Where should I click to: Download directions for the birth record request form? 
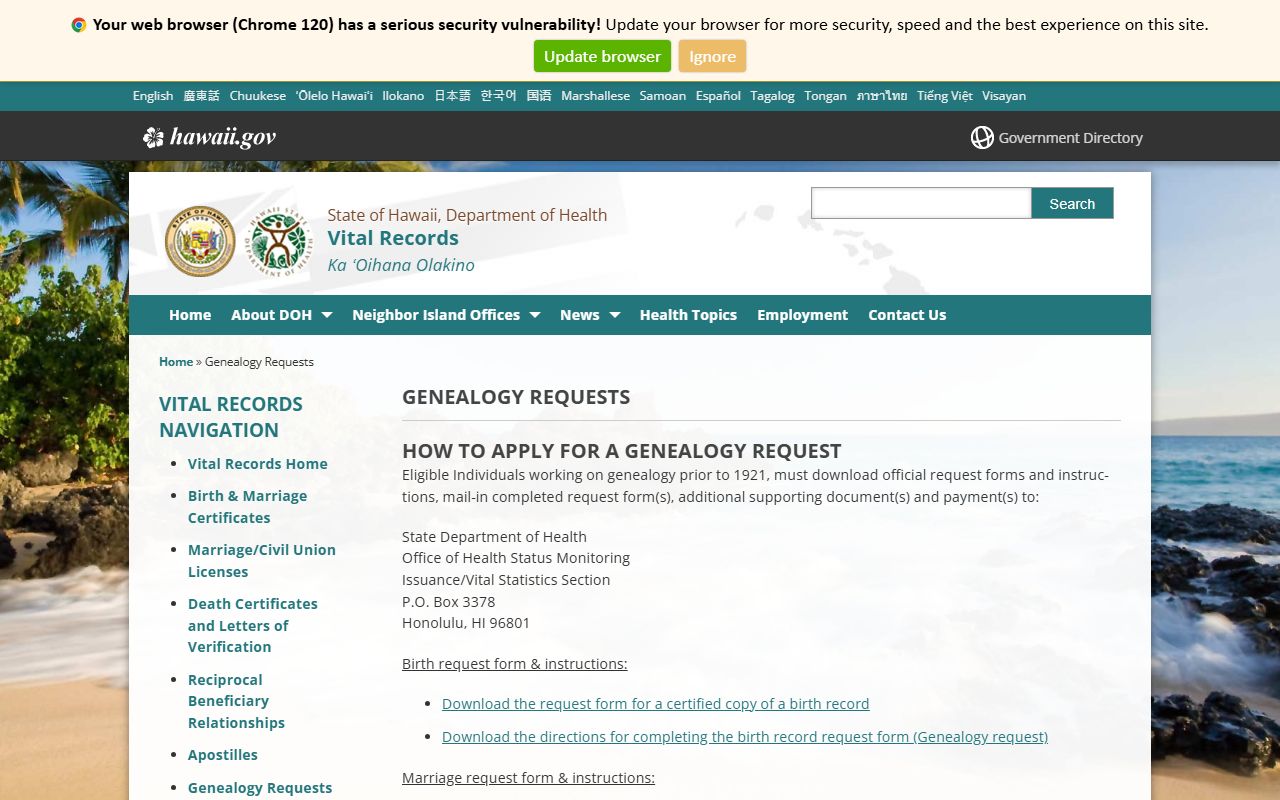pyautogui.click(x=745, y=737)
